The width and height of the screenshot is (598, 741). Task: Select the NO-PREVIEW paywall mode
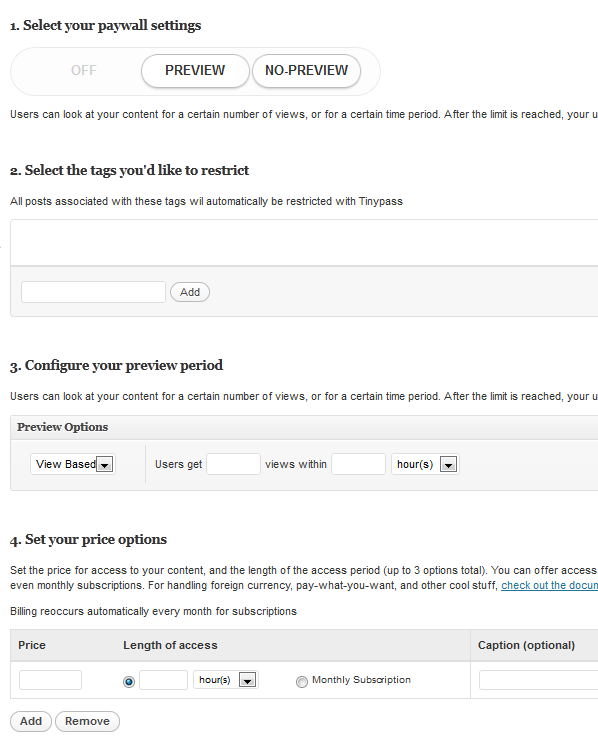tap(306, 70)
